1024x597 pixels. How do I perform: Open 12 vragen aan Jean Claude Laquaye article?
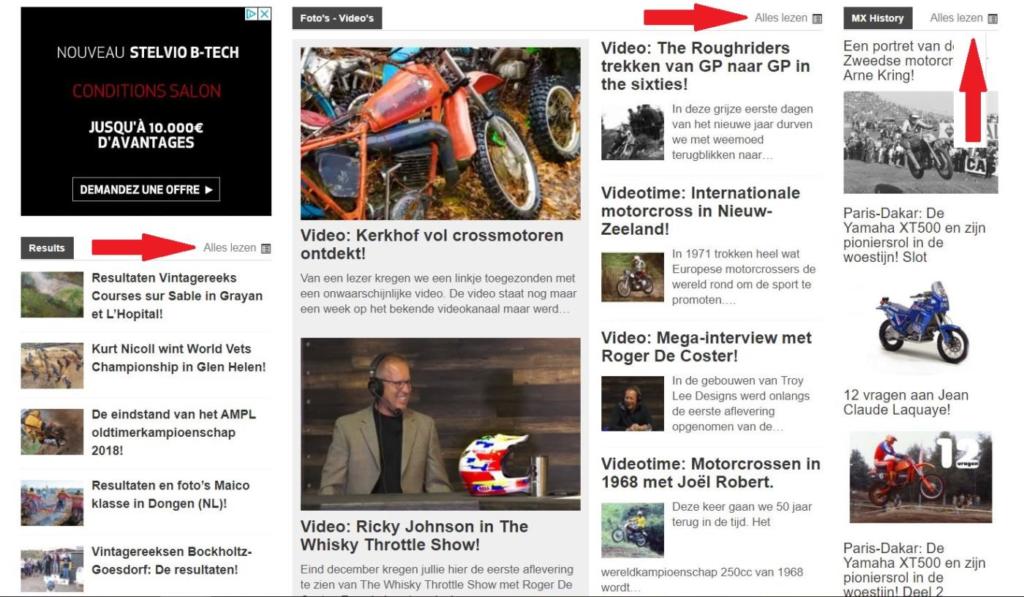click(905, 402)
